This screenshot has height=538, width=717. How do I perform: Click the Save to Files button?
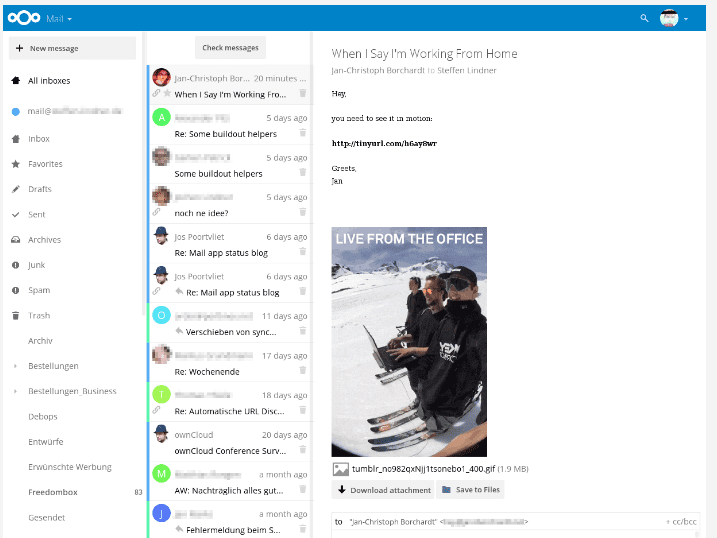click(470, 490)
